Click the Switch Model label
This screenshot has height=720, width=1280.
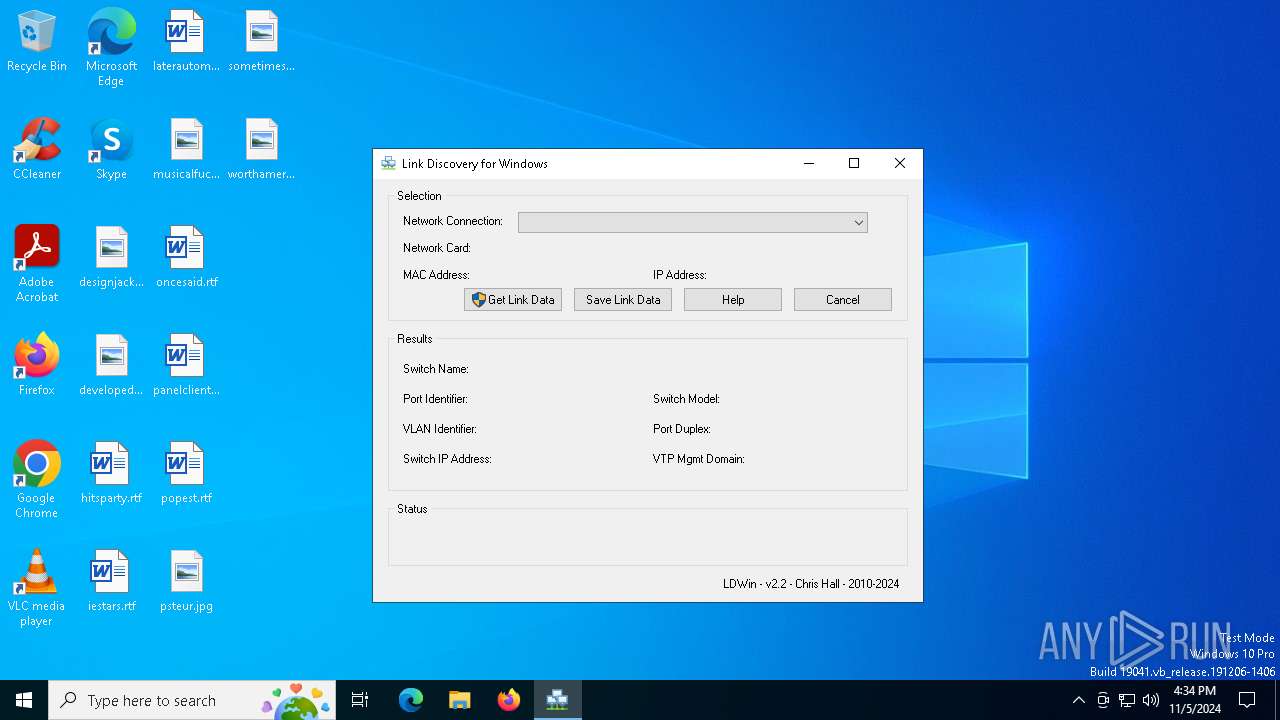[686, 399]
